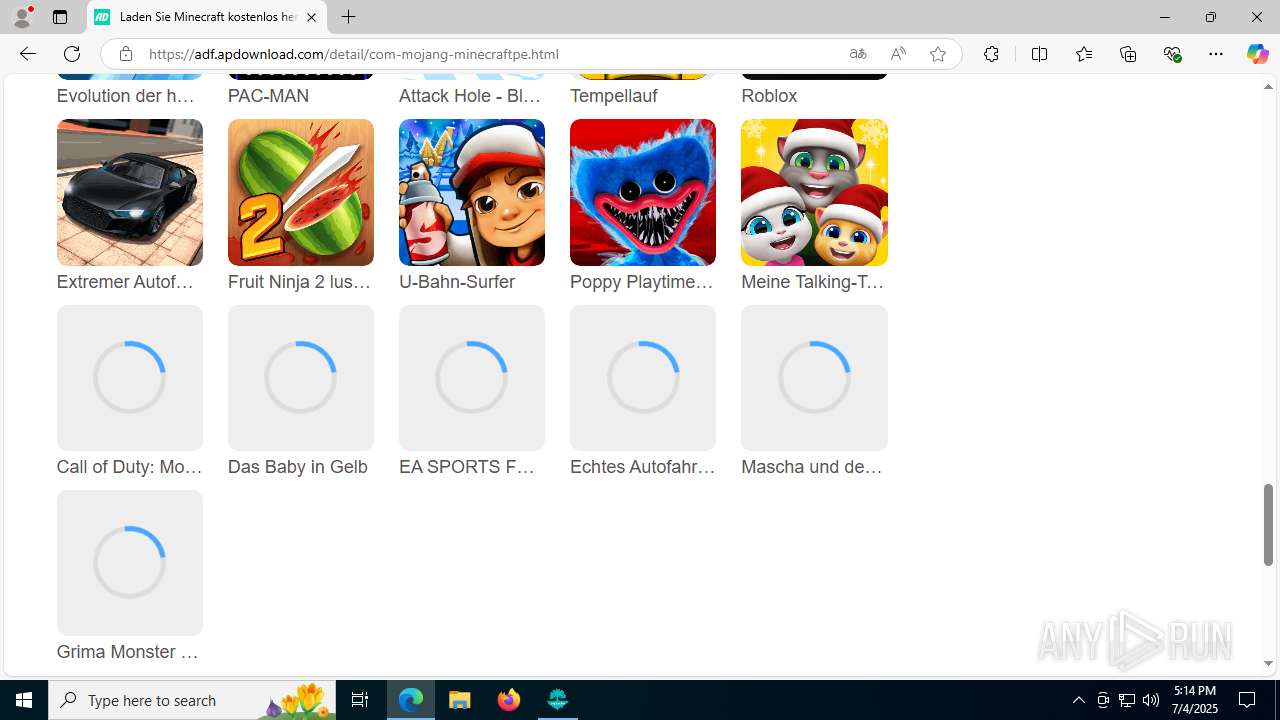
Task: Open the volume control
Action: coord(1151,700)
